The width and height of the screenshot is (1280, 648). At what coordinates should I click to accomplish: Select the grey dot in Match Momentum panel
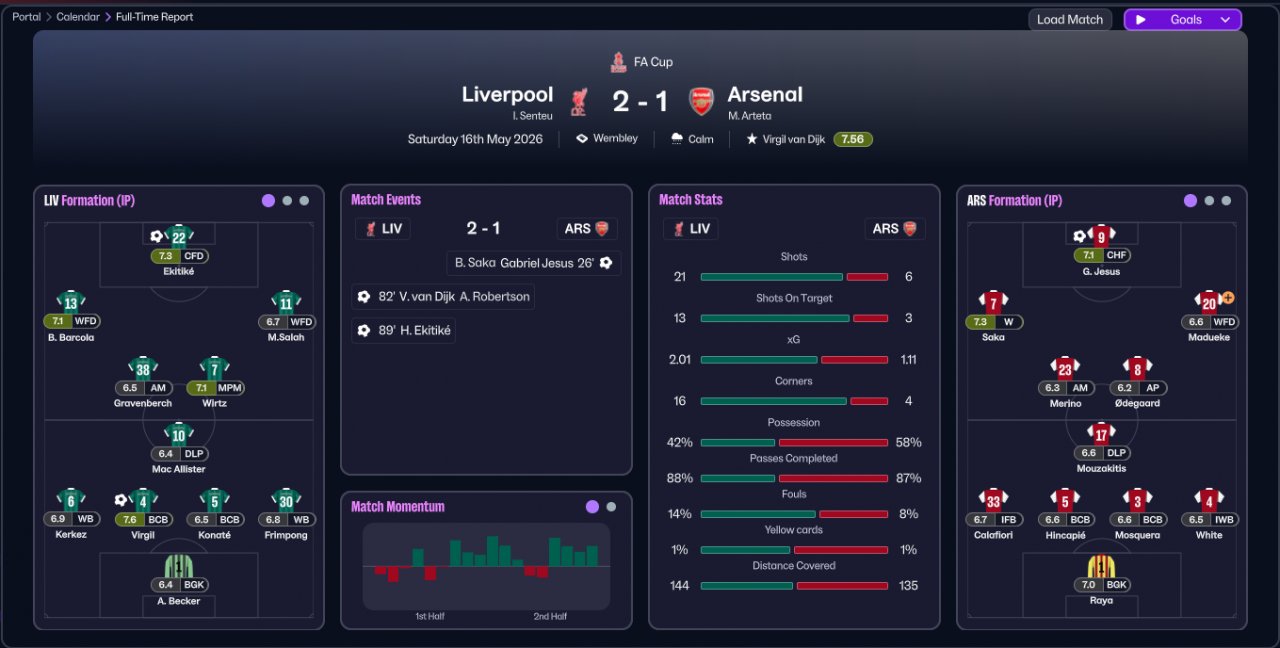point(611,507)
